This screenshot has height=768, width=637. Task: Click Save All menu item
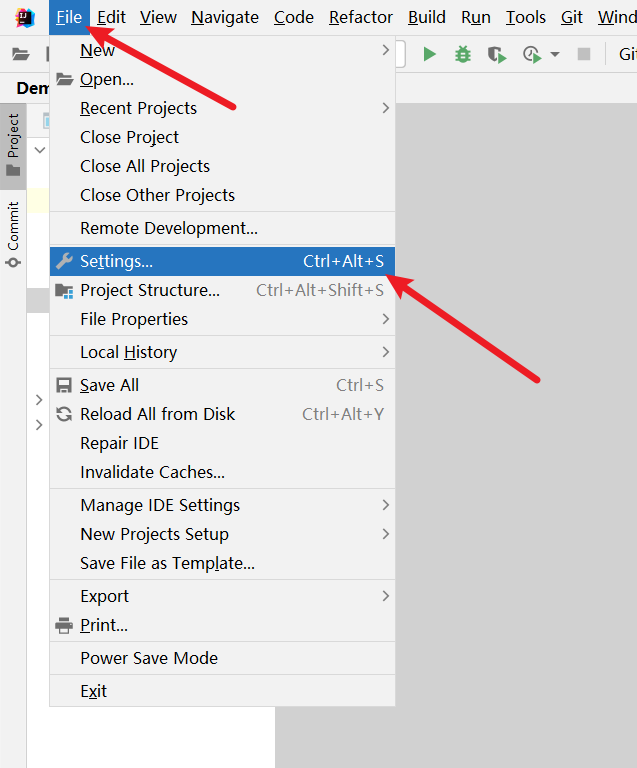pos(222,385)
